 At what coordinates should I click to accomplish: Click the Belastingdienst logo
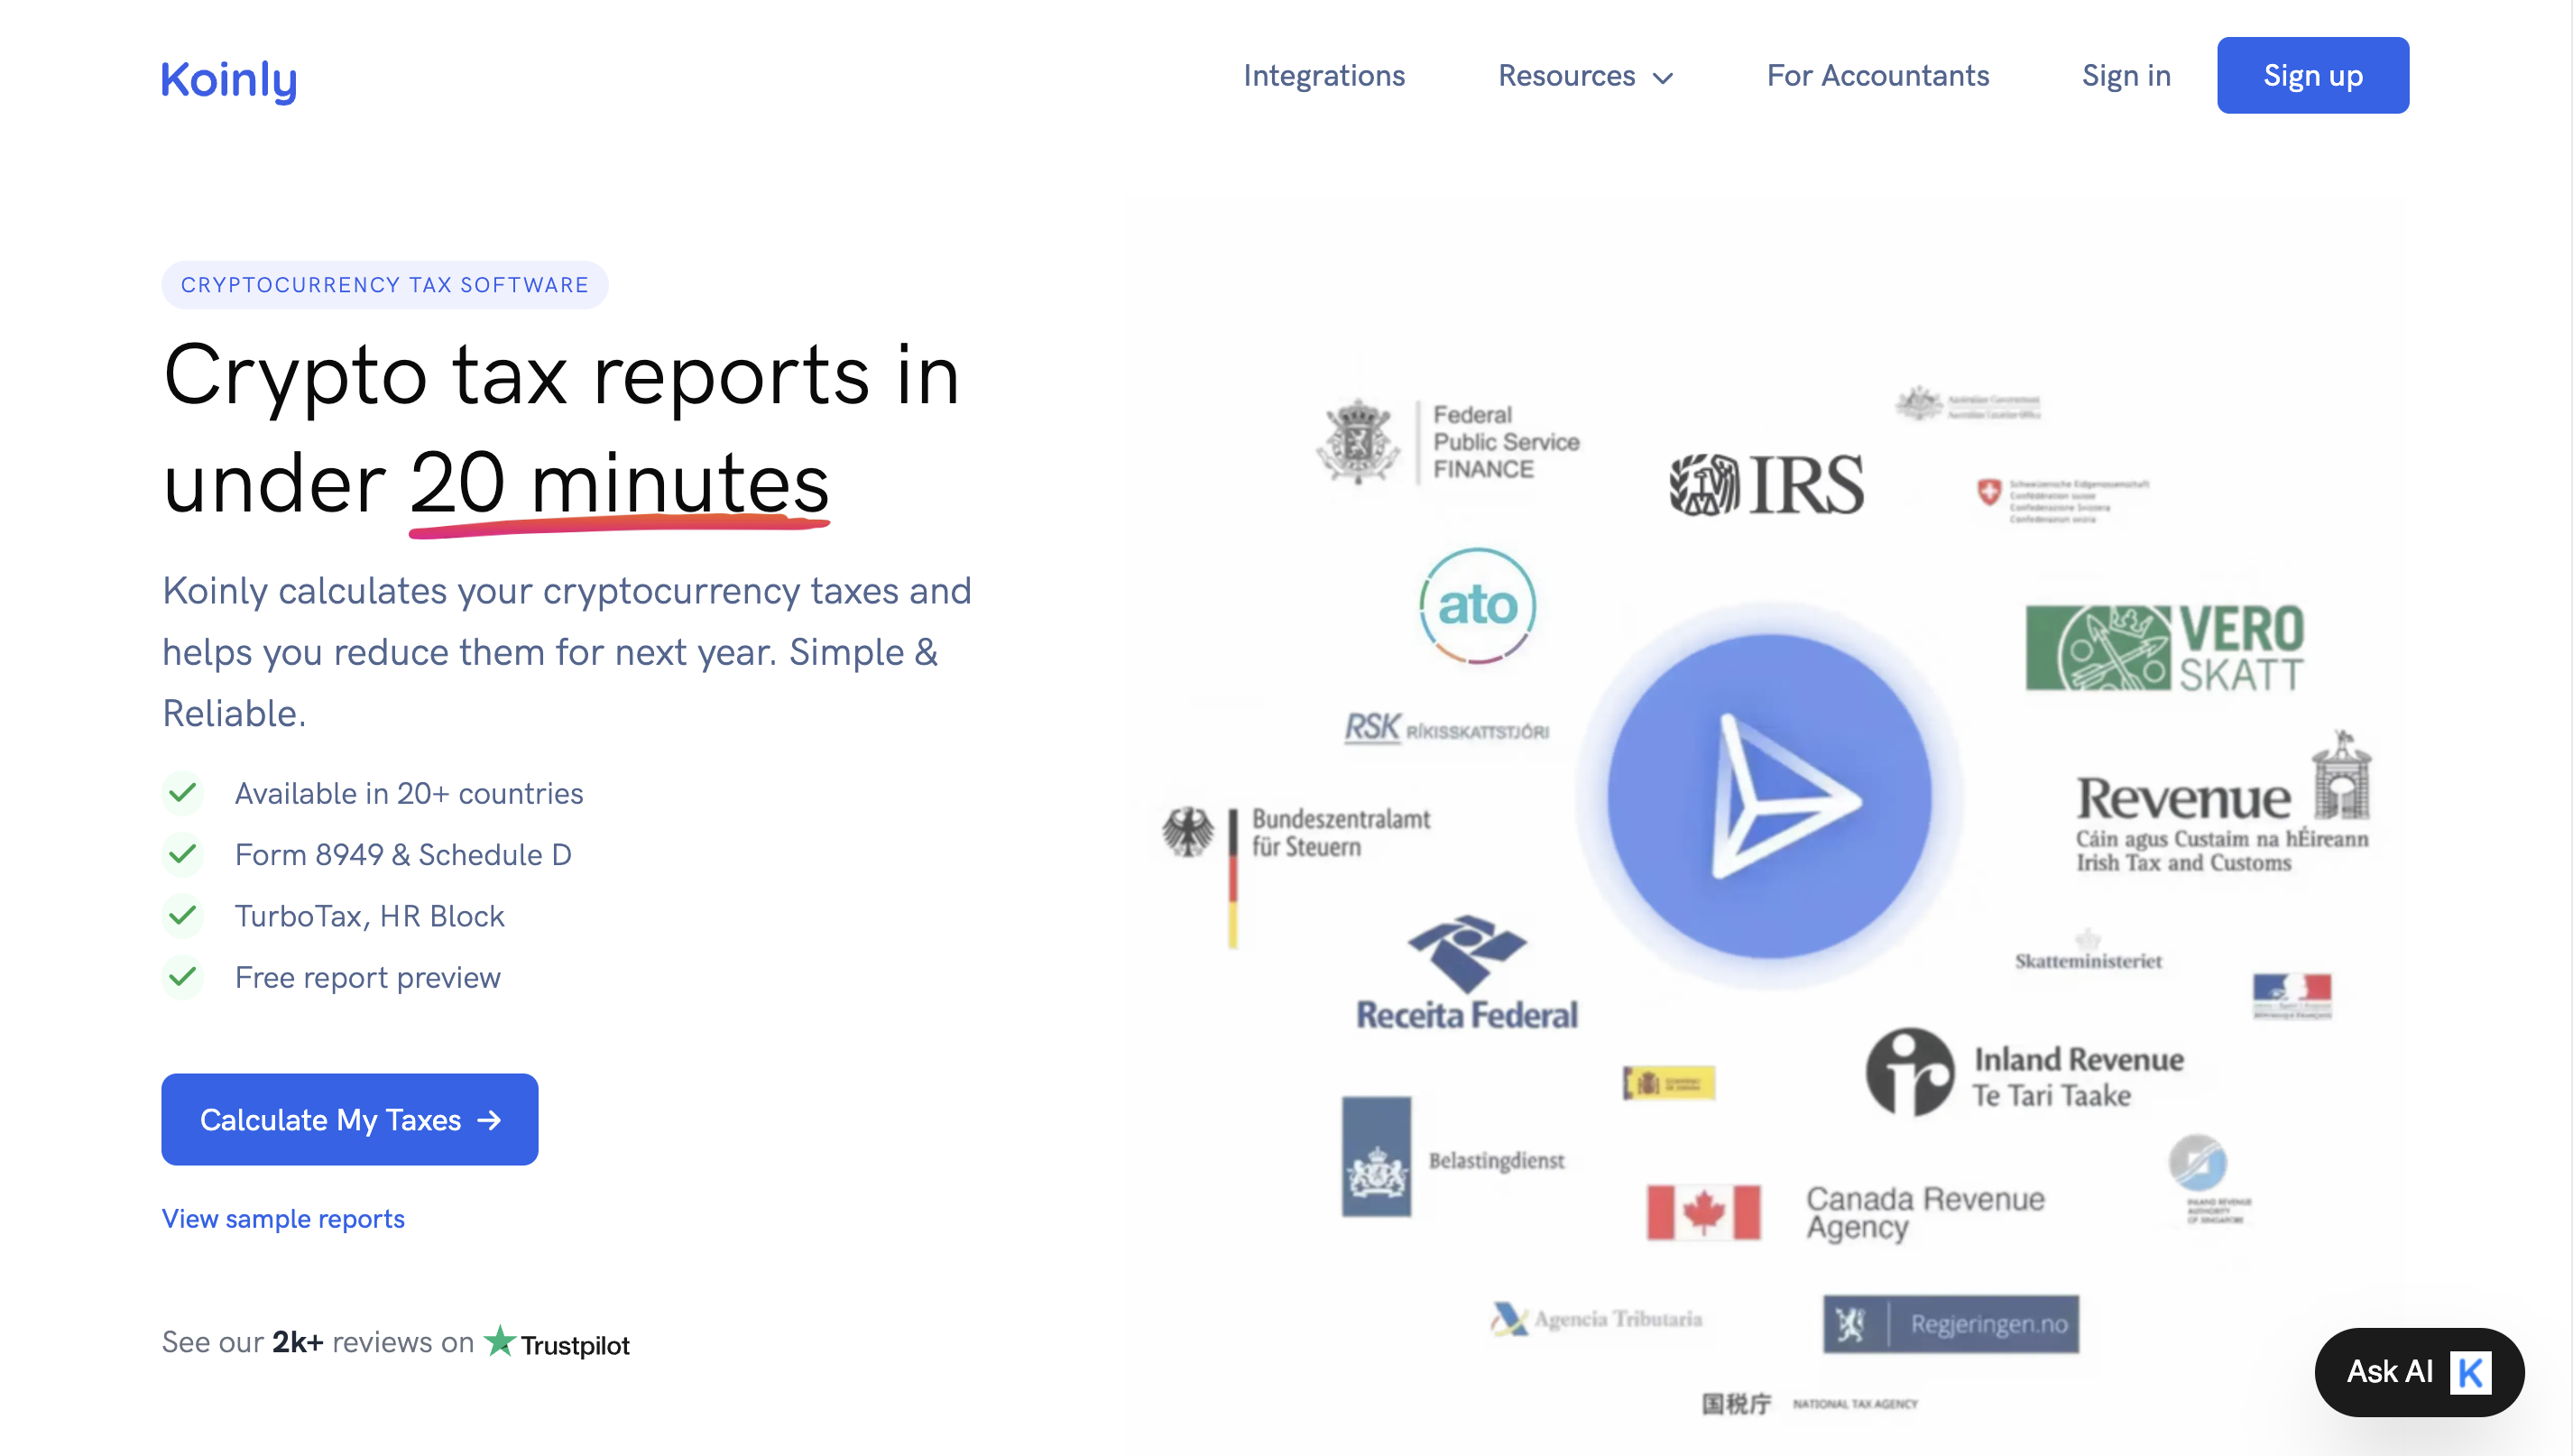1453,1157
